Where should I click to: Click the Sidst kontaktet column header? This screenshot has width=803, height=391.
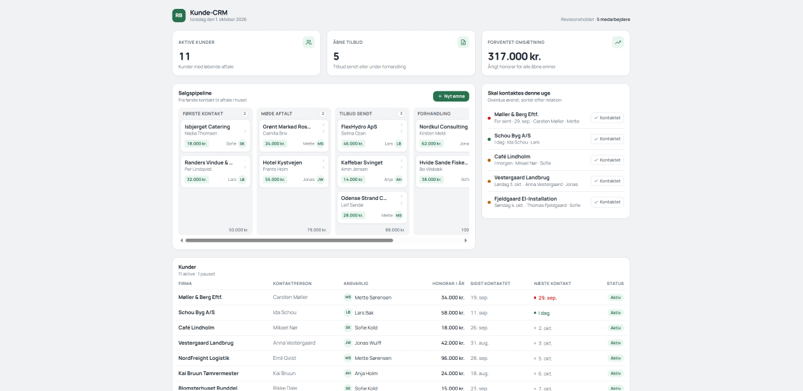point(490,283)
